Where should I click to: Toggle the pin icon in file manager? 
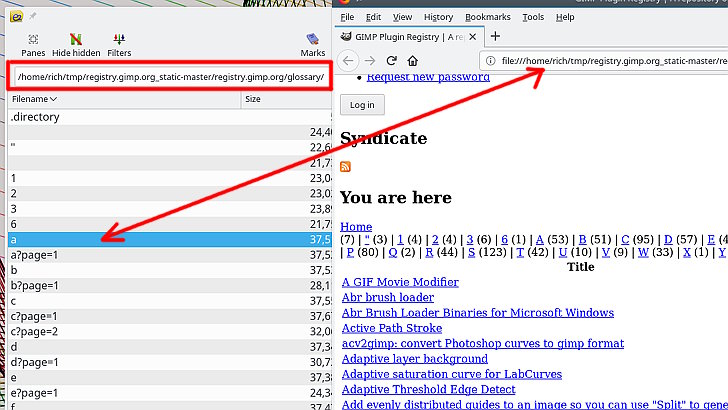click(32, 17)
